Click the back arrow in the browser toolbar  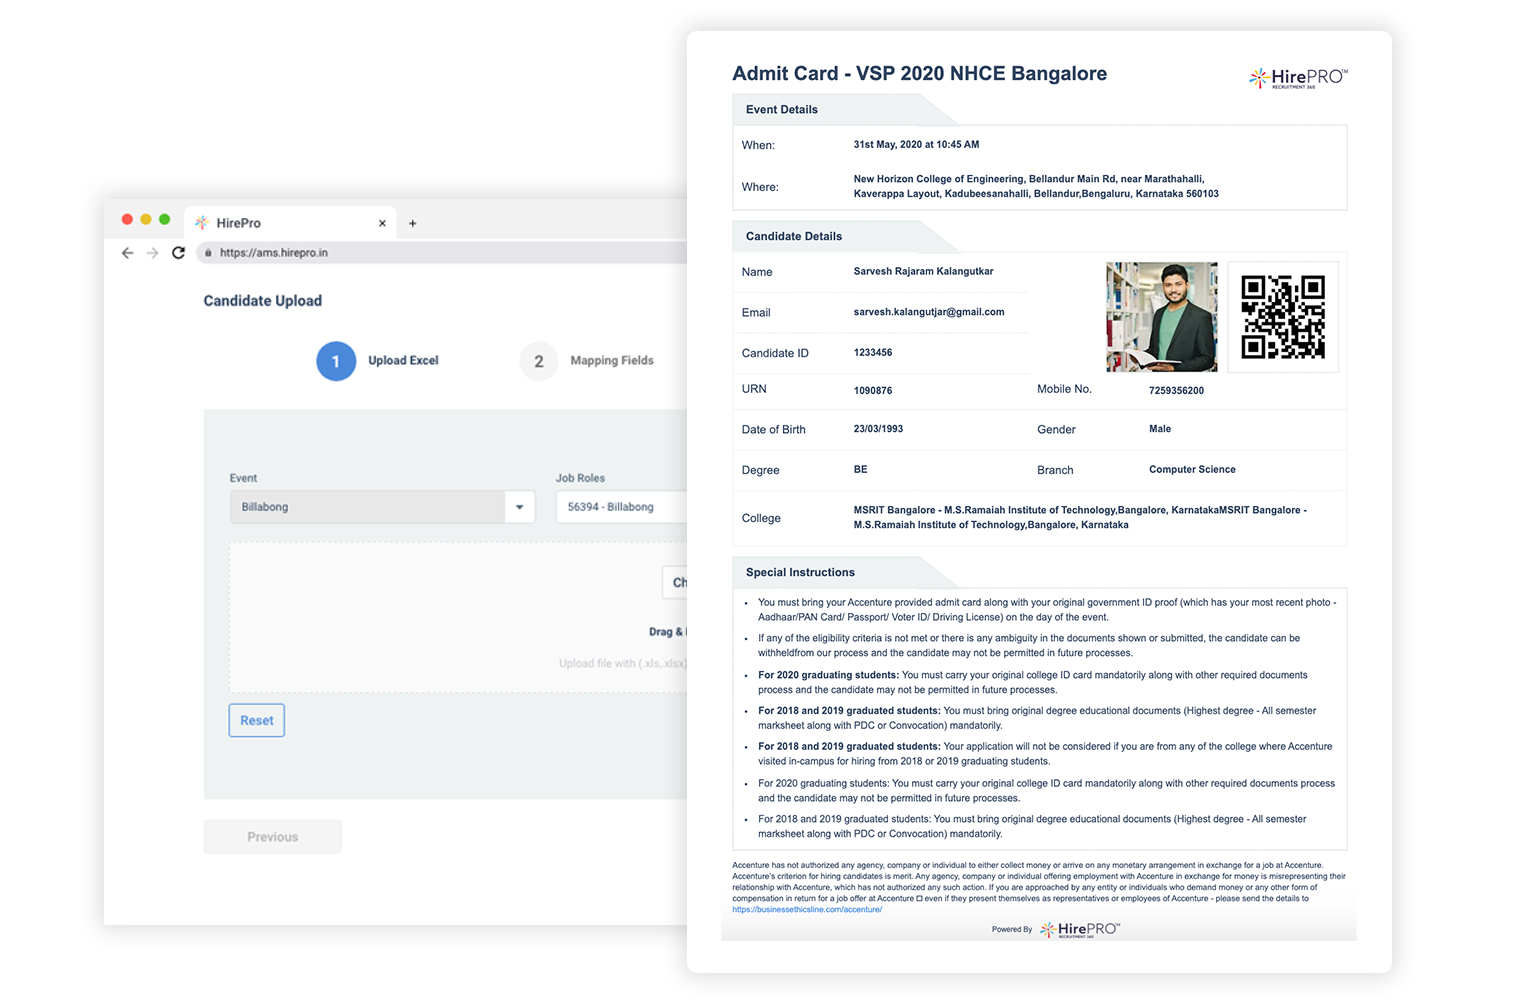point(127,253)
